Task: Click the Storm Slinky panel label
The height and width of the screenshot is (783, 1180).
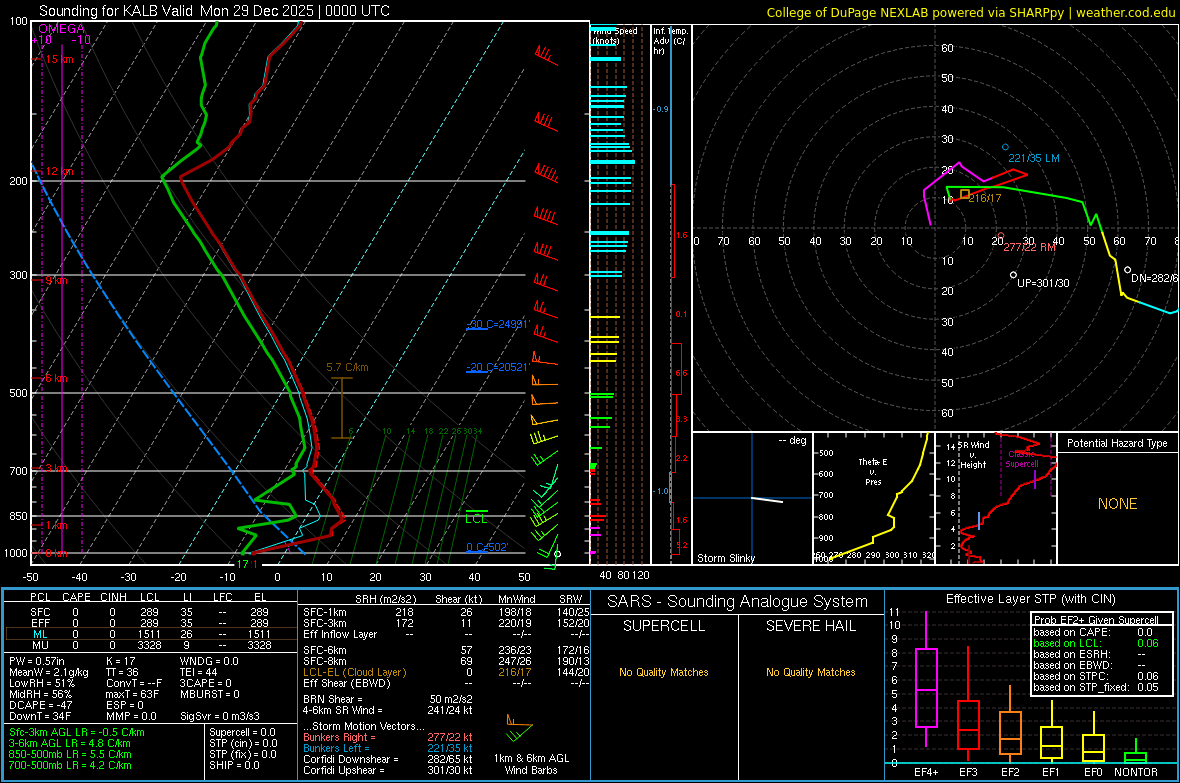Action: tap(725, 558)
